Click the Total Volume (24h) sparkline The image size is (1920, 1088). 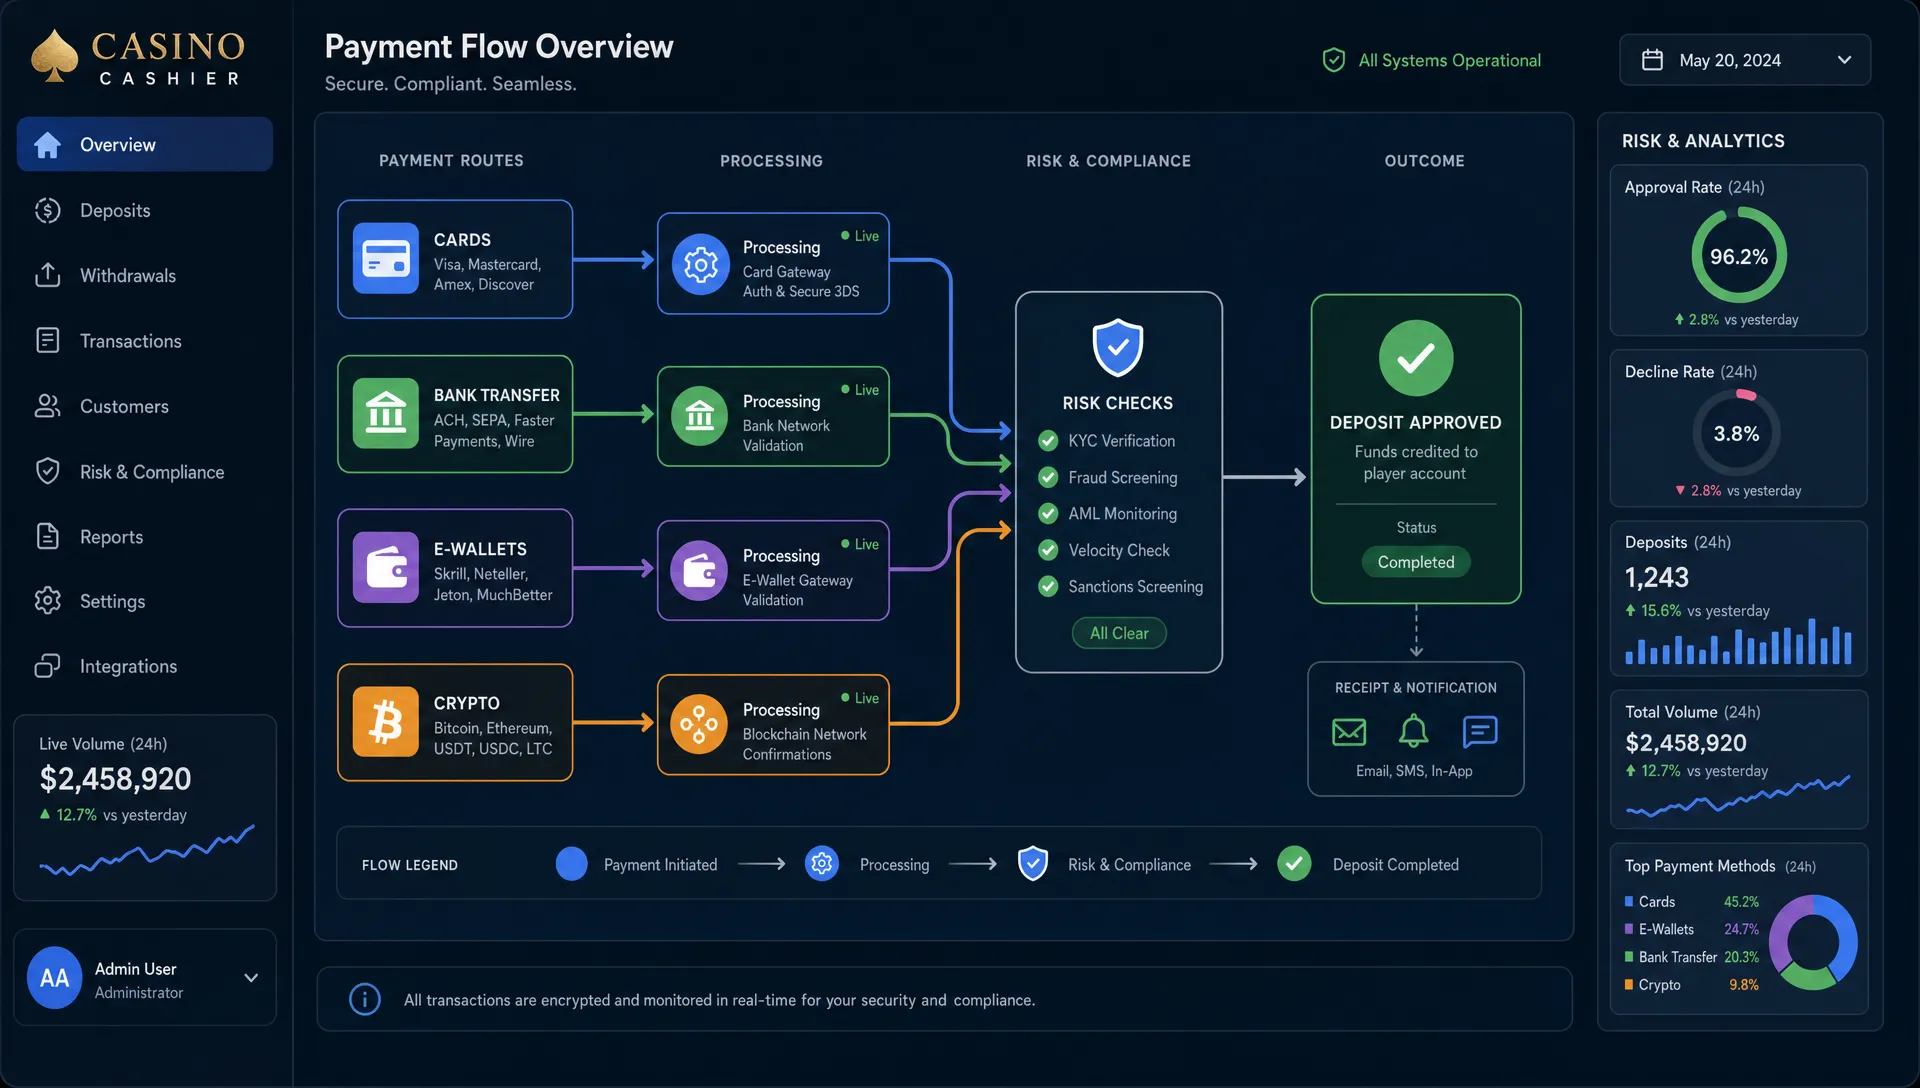pyautogui.click(x=1738, y=796)
